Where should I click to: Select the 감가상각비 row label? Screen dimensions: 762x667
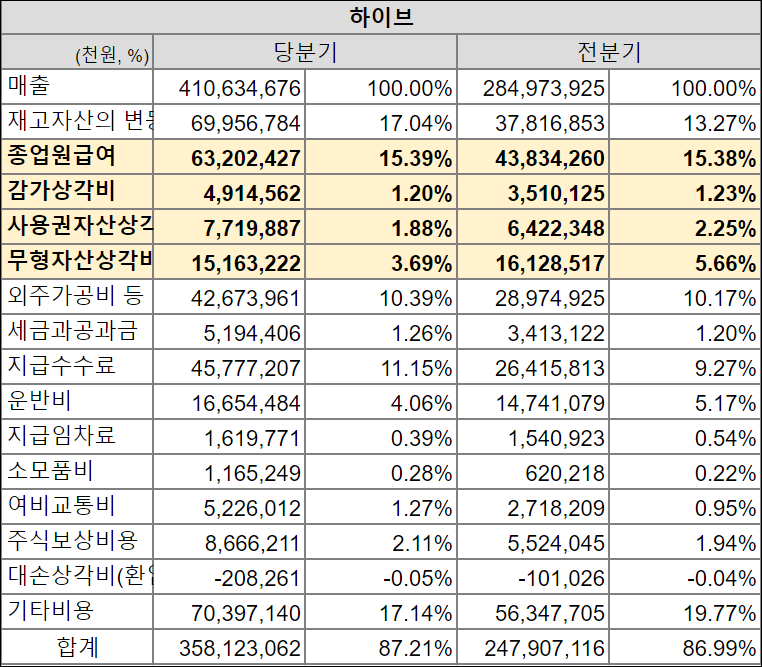pyautogui.click(x=77, y=191)
